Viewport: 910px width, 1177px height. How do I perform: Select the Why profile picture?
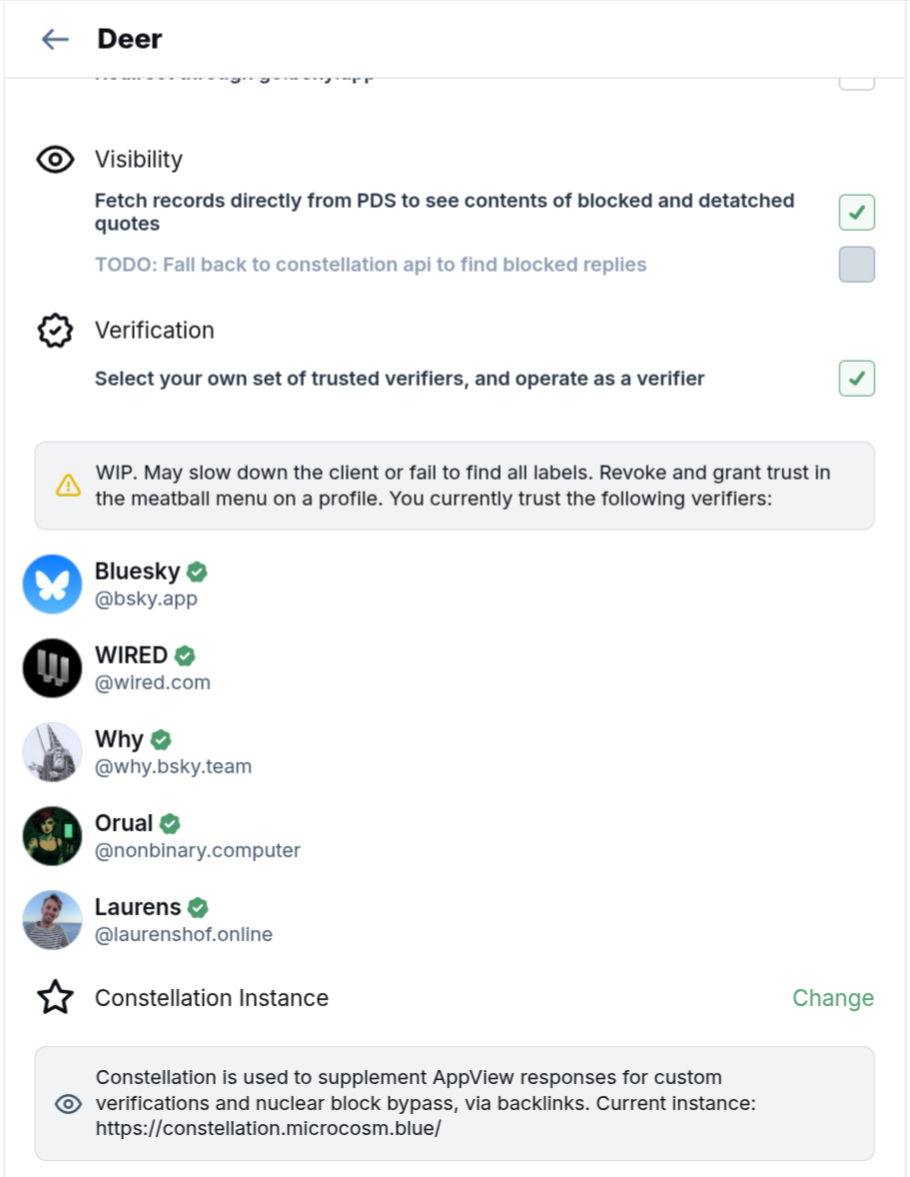[52, 752]
